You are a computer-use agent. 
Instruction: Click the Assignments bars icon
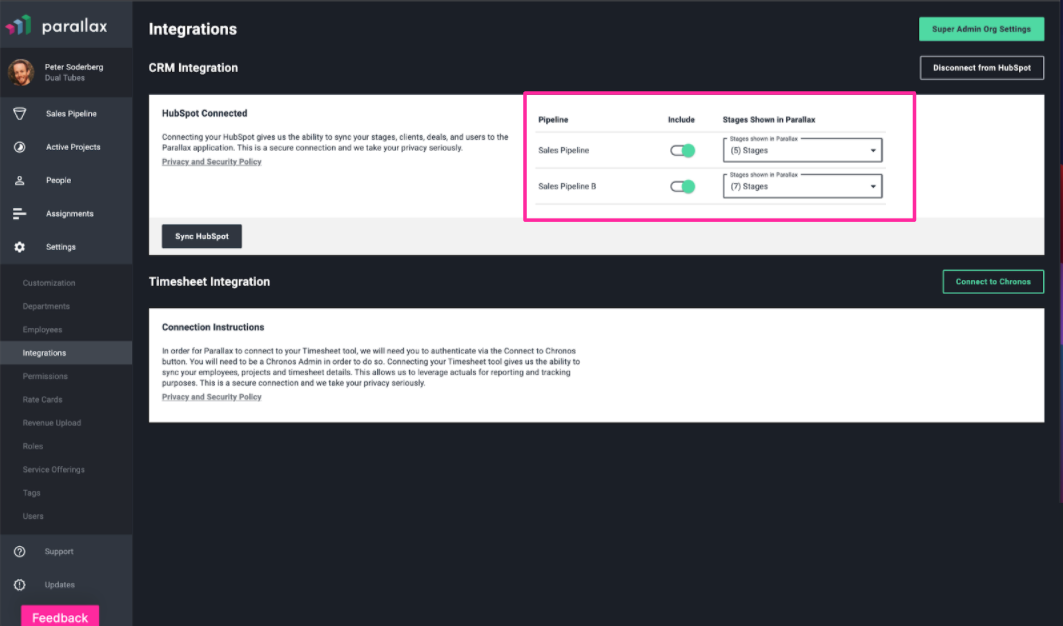click(x=20, y=214)
